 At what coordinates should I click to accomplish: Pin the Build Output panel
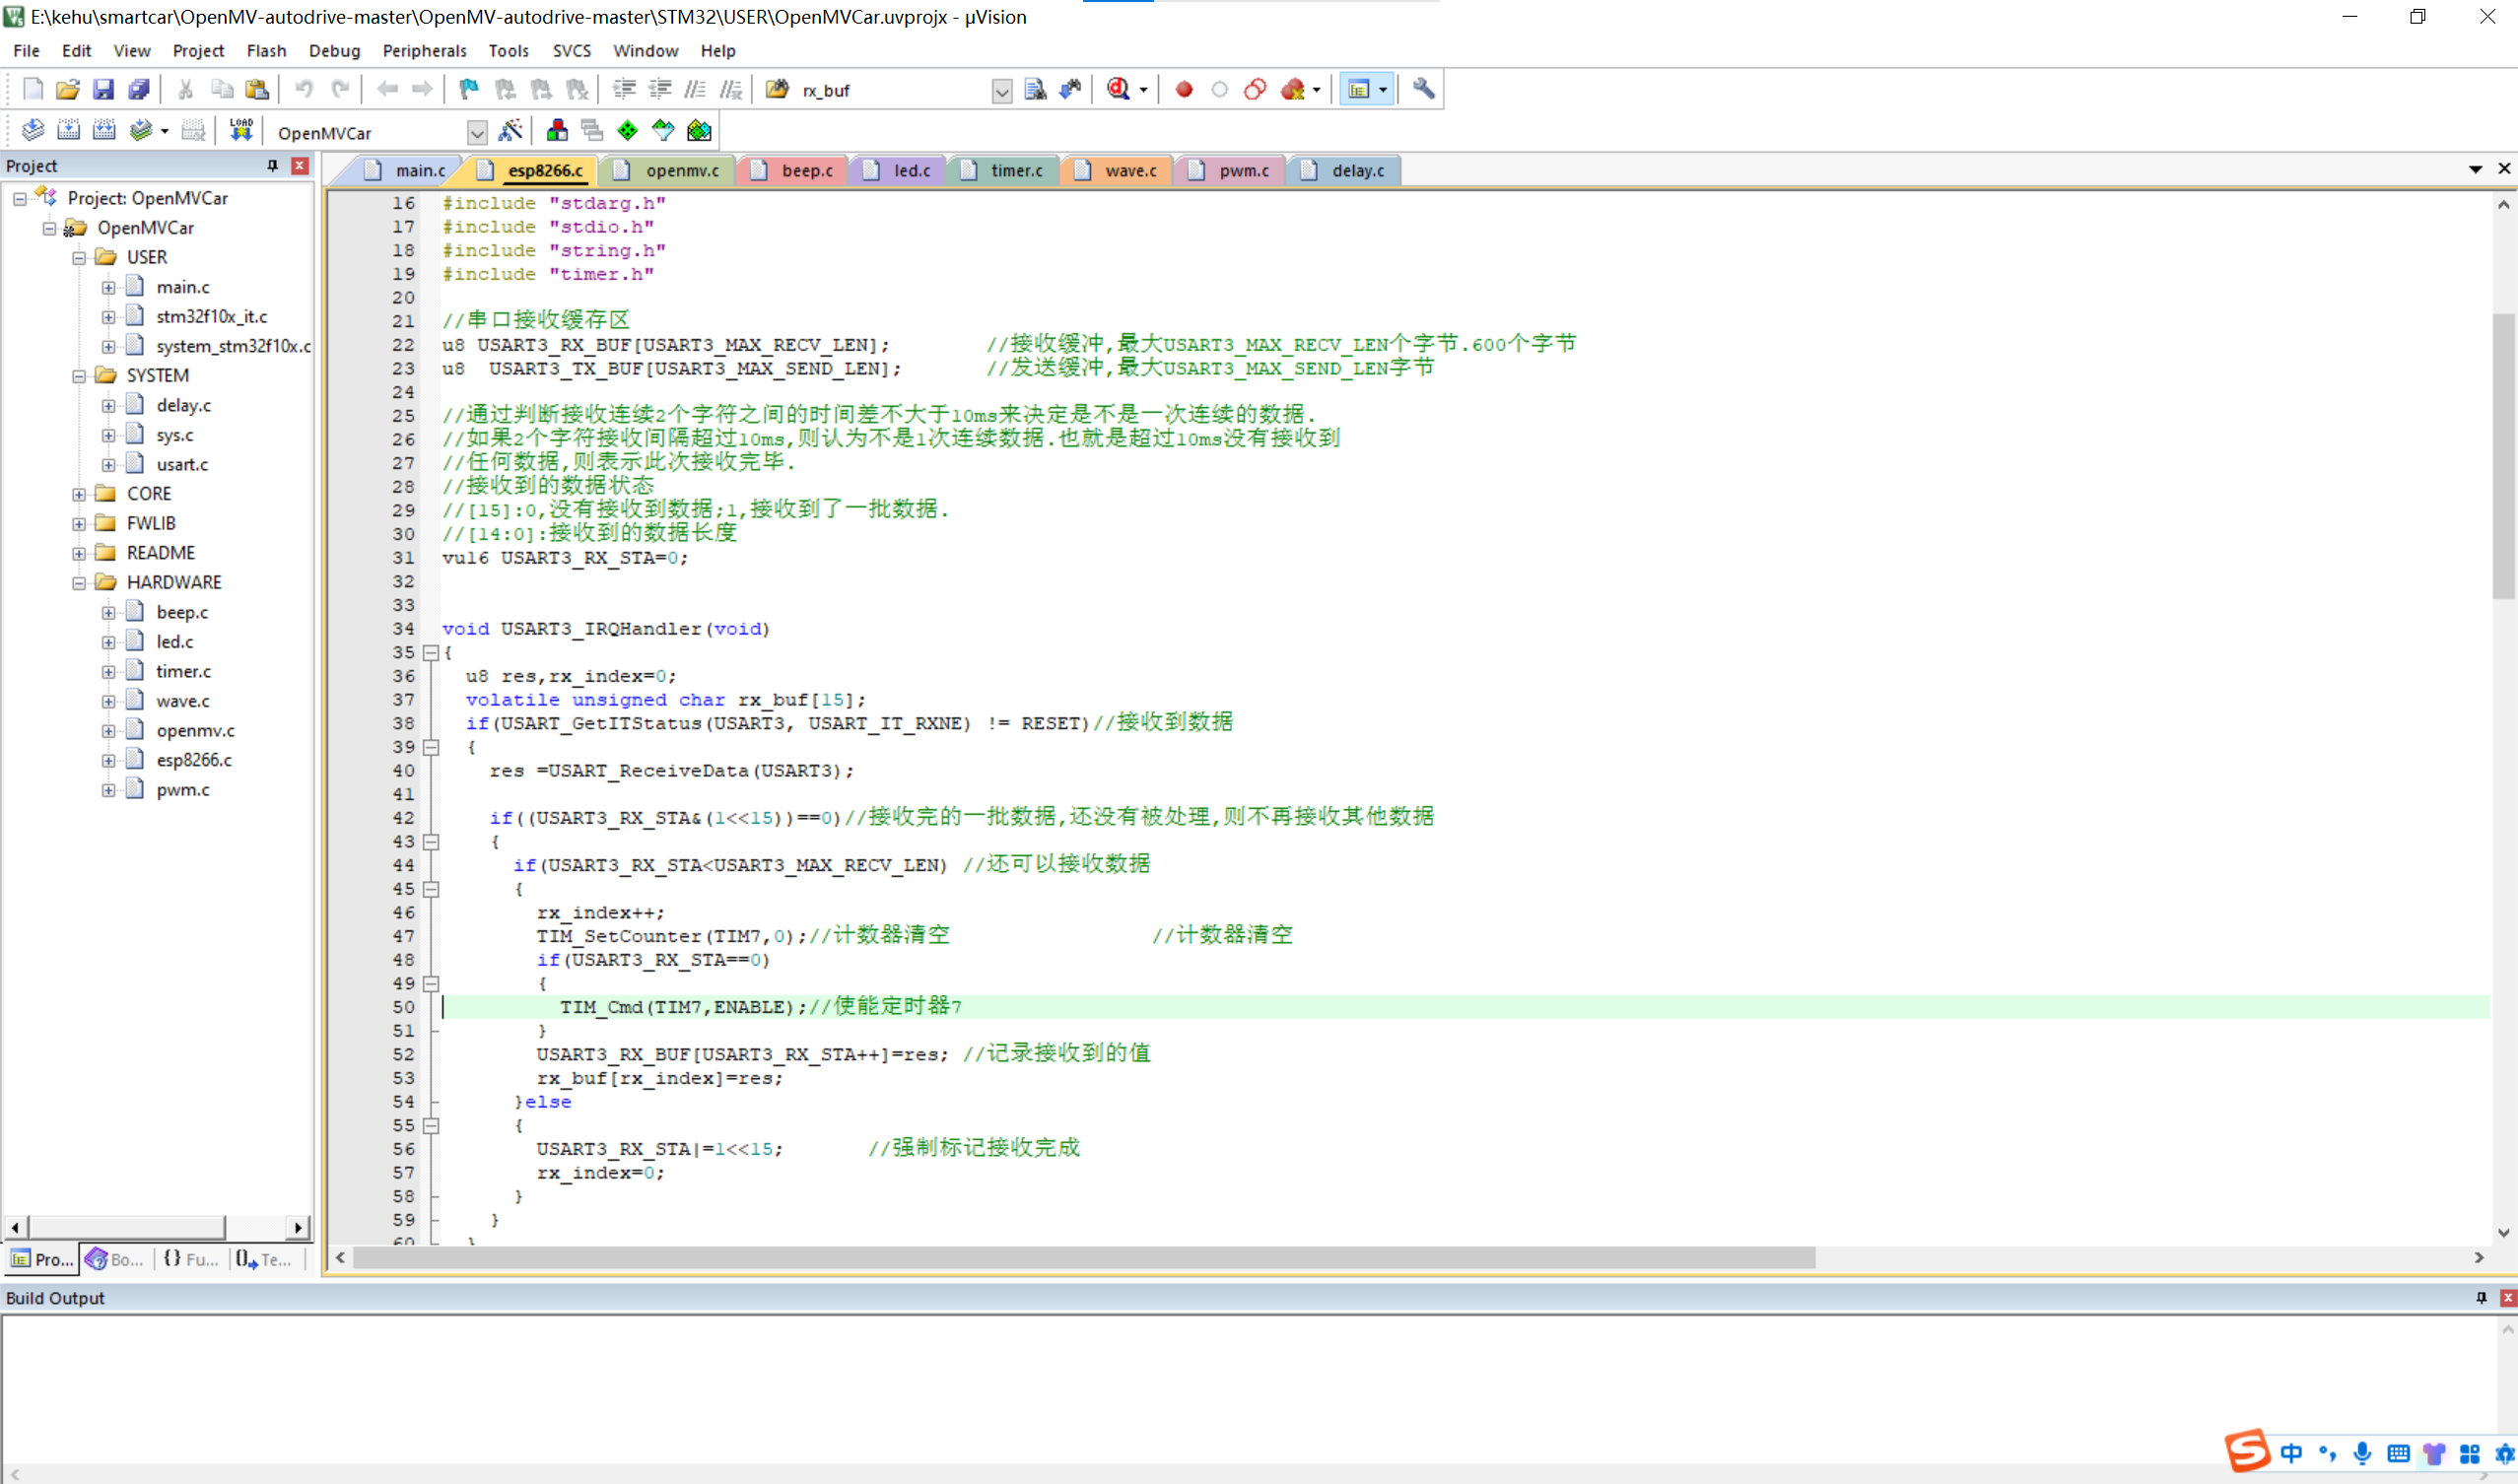click(x=2480, y=1297)
